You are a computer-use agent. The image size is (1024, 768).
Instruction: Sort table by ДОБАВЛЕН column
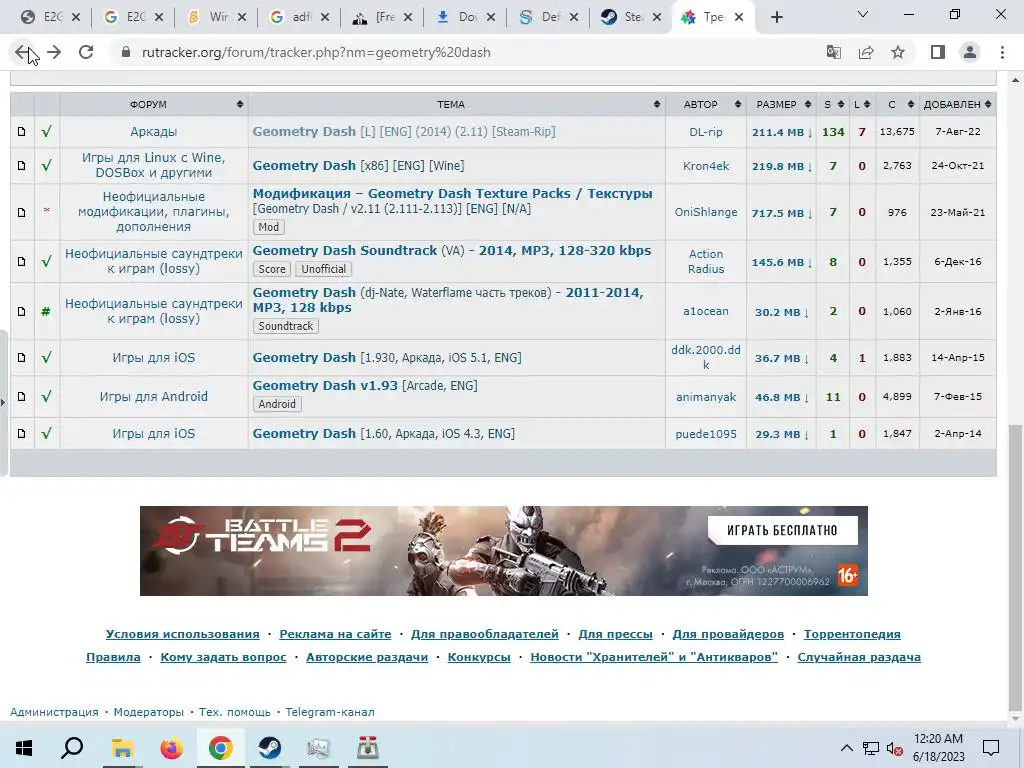957,104
